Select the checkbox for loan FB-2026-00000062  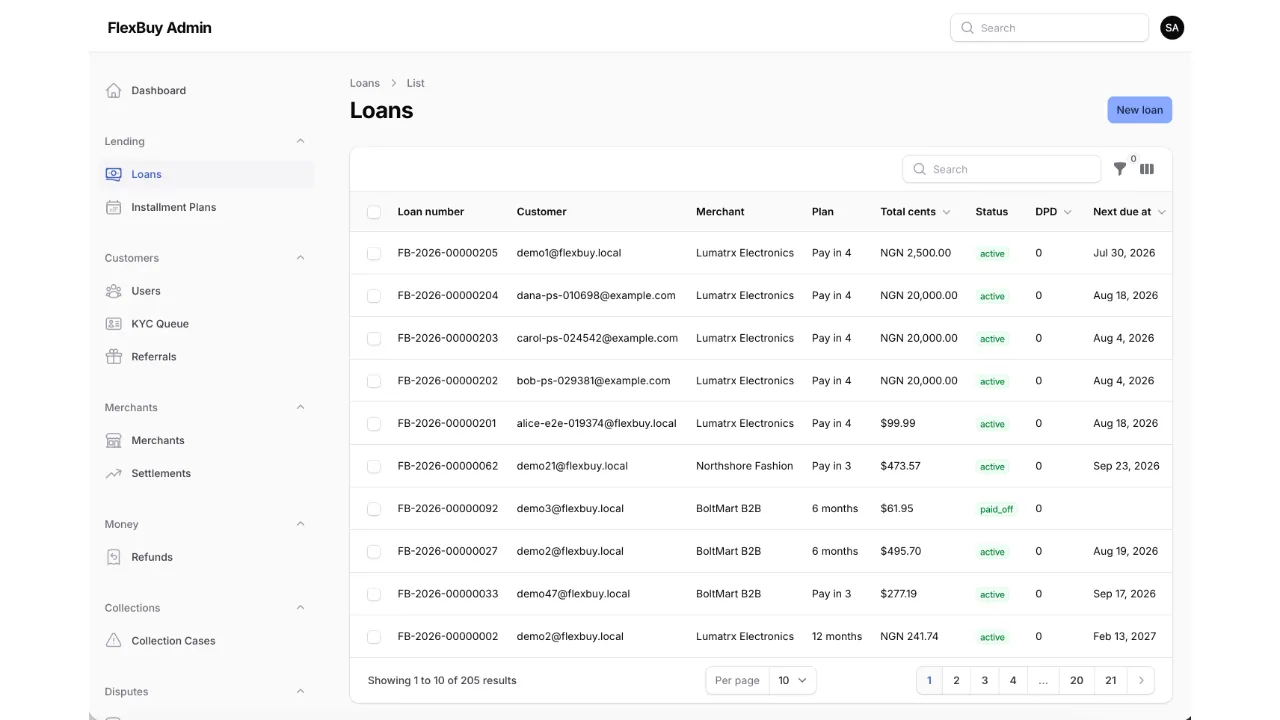(374, 466)
